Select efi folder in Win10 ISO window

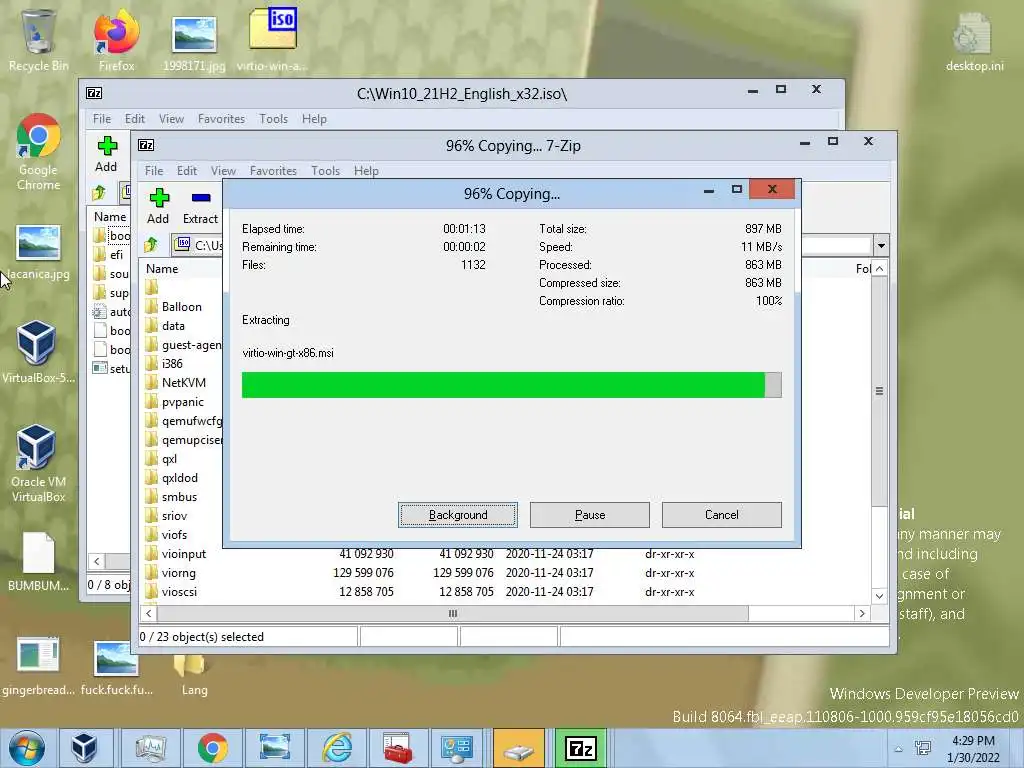click(116, 255)
